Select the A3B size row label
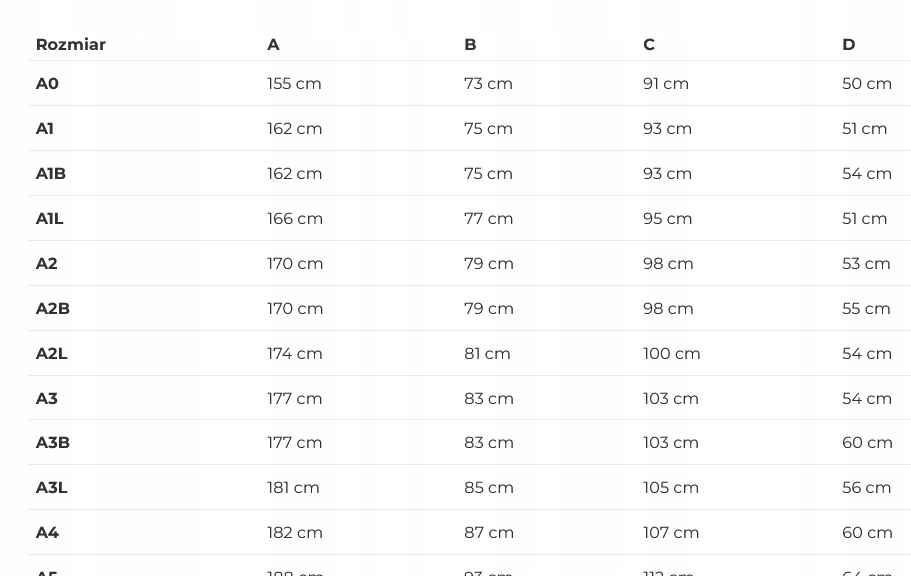Viewport: 911px width, 576px height. [x=53, y=442]
